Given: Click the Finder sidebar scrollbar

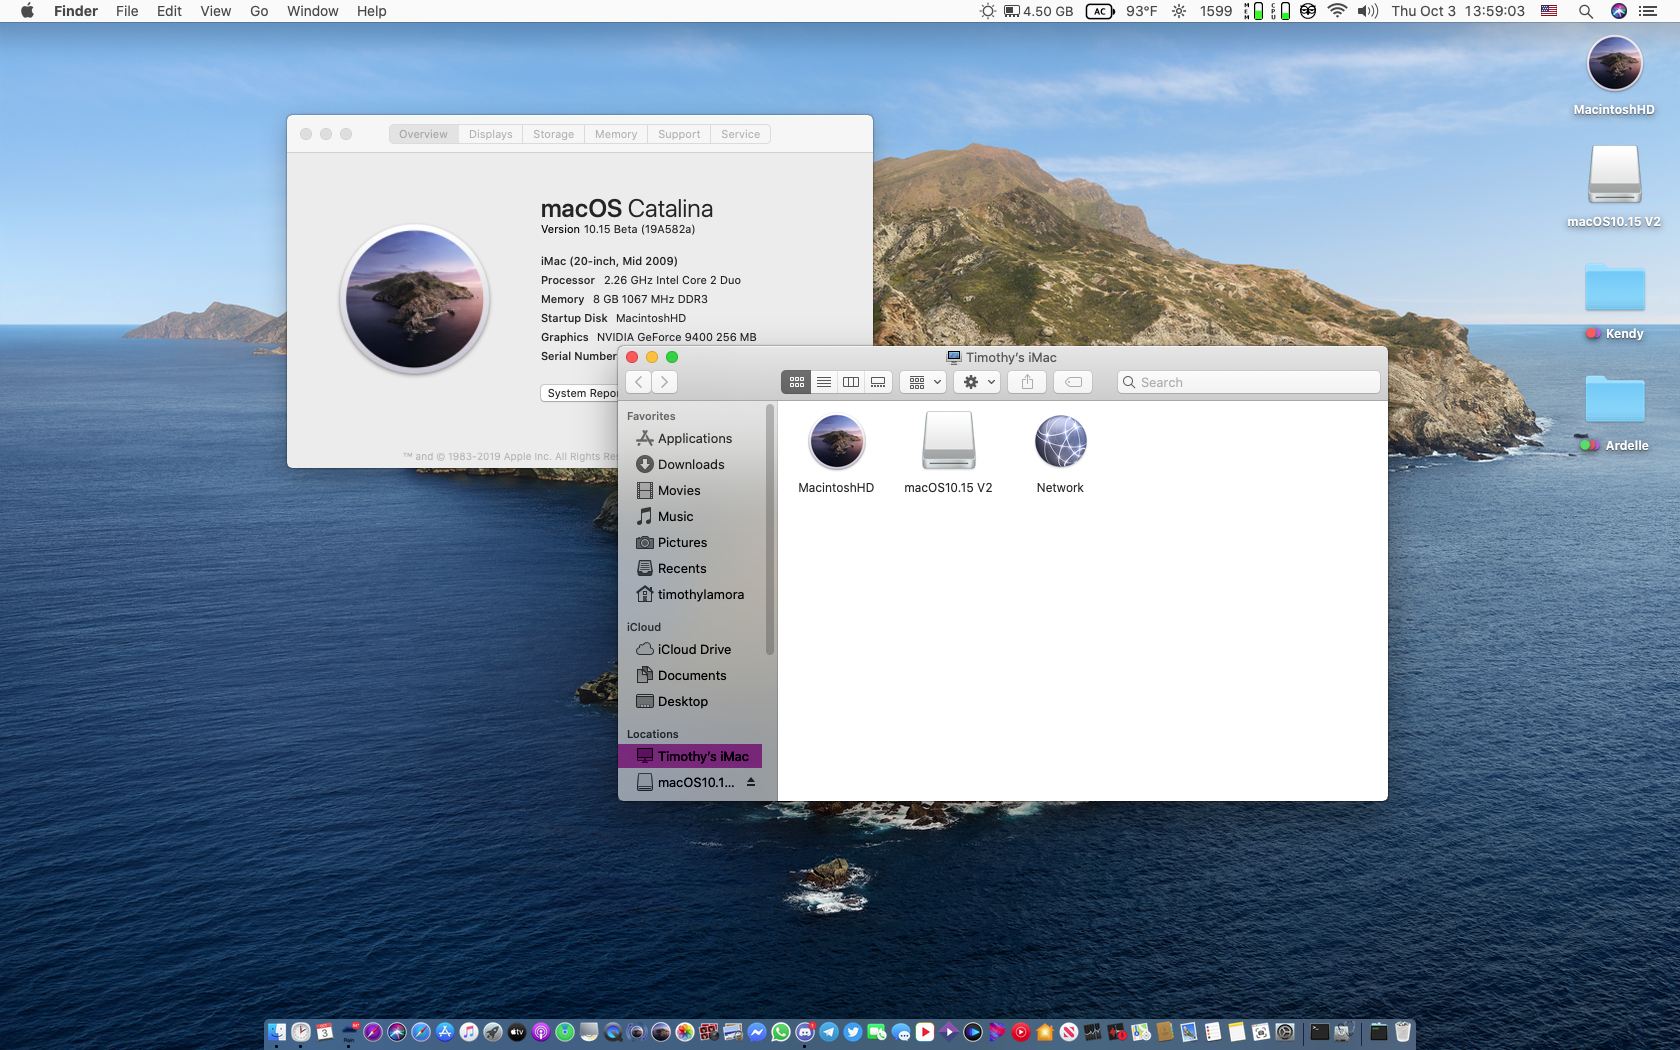Looking at the screenshot, I should [769, 530].
